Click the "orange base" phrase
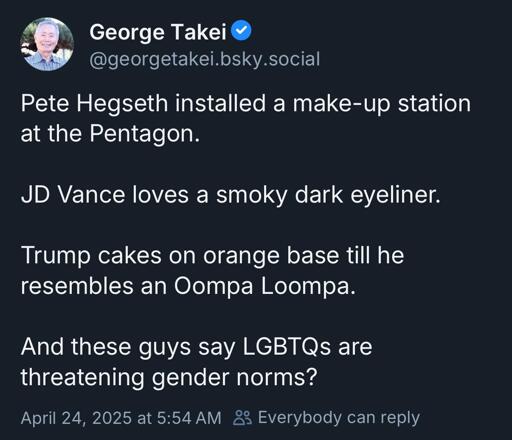 [271, 256]
